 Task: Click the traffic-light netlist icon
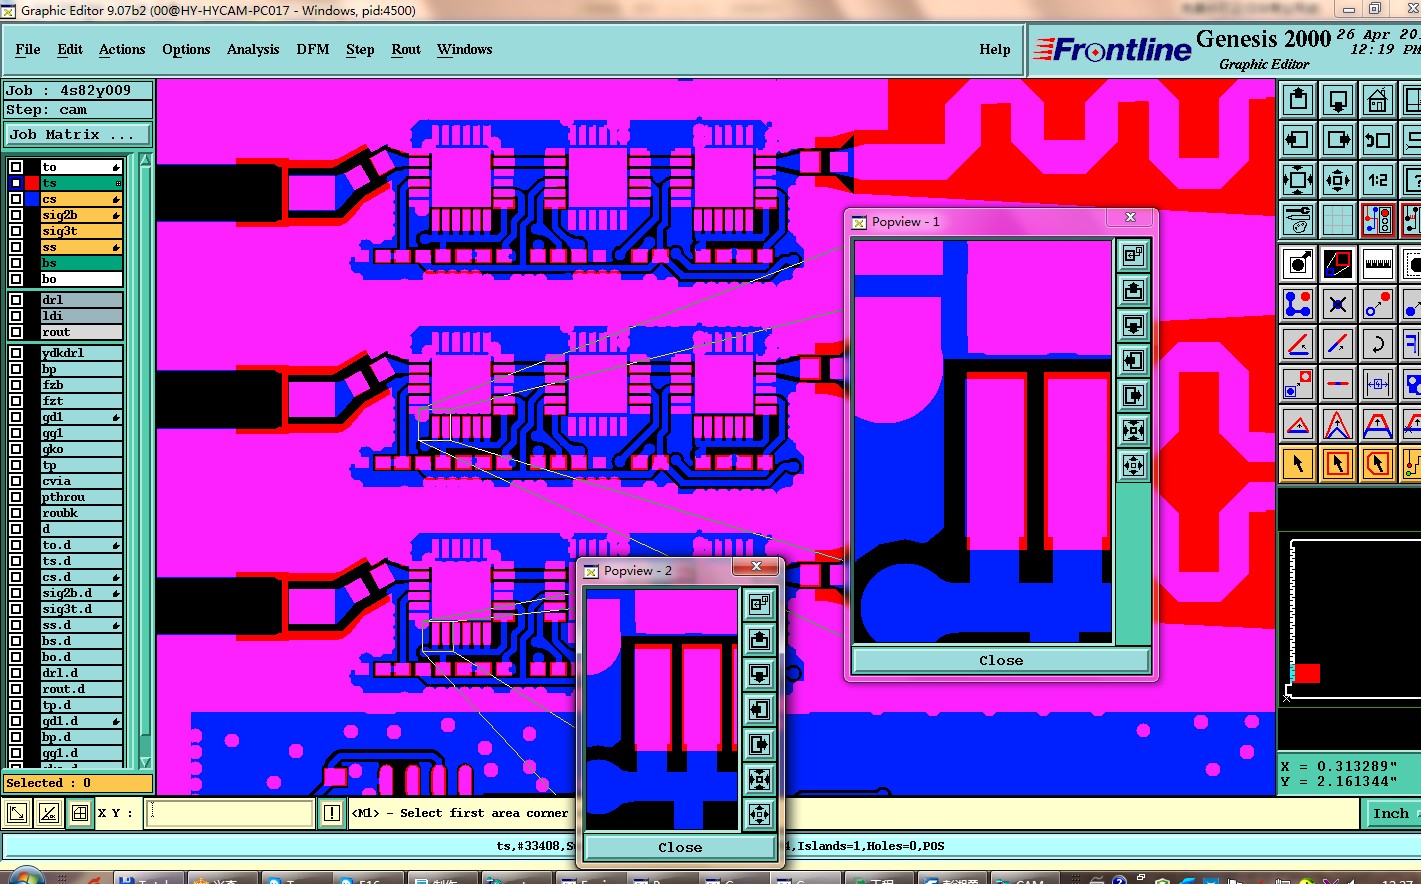(1378, 219)
